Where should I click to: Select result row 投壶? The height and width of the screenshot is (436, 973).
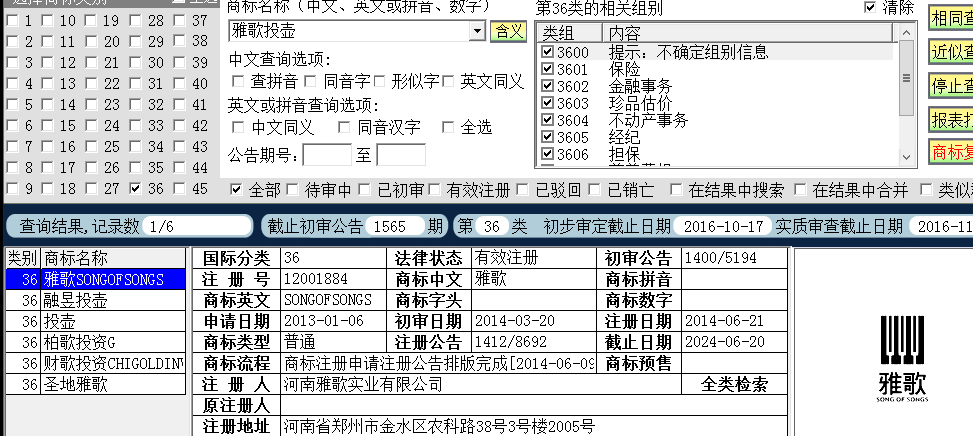pos(96,322)
